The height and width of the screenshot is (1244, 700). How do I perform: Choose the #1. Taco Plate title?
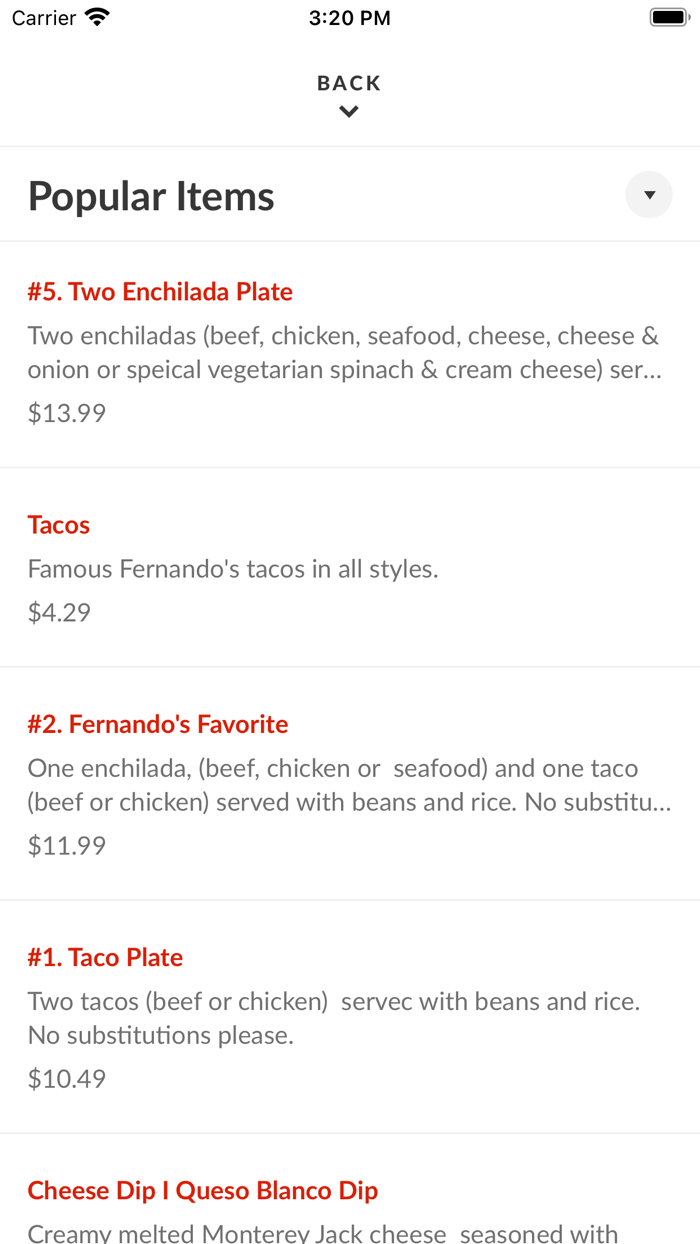point(105,957)
